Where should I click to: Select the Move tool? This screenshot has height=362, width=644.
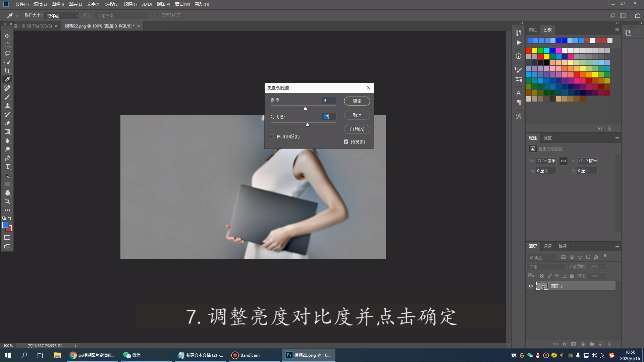coord(7,36)
